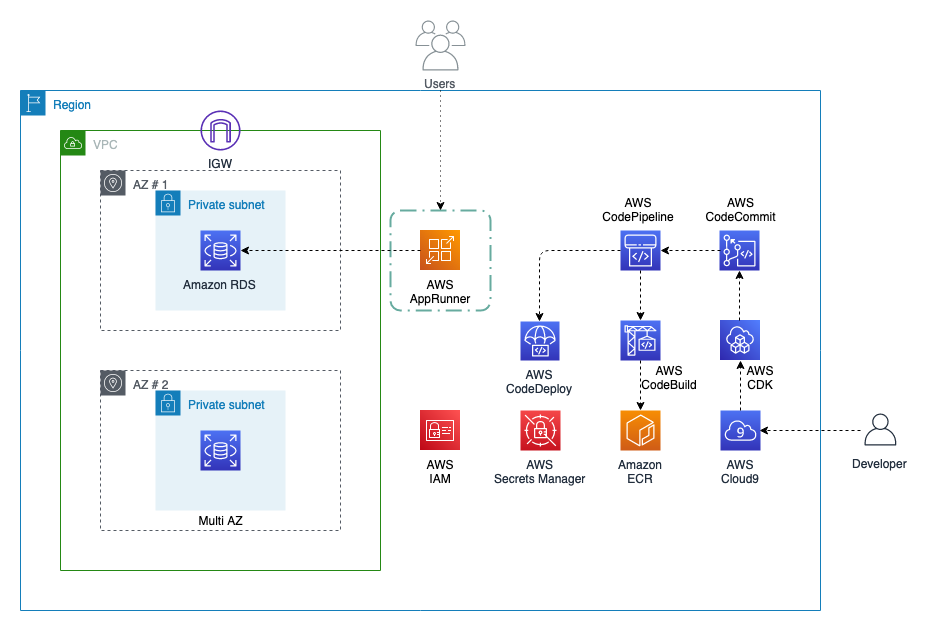Image resolution: width=928 pixels, height=631 pixels.
Task: Click 'Private subnet' label in AZ # 2
Action: (x=226, y=405)
